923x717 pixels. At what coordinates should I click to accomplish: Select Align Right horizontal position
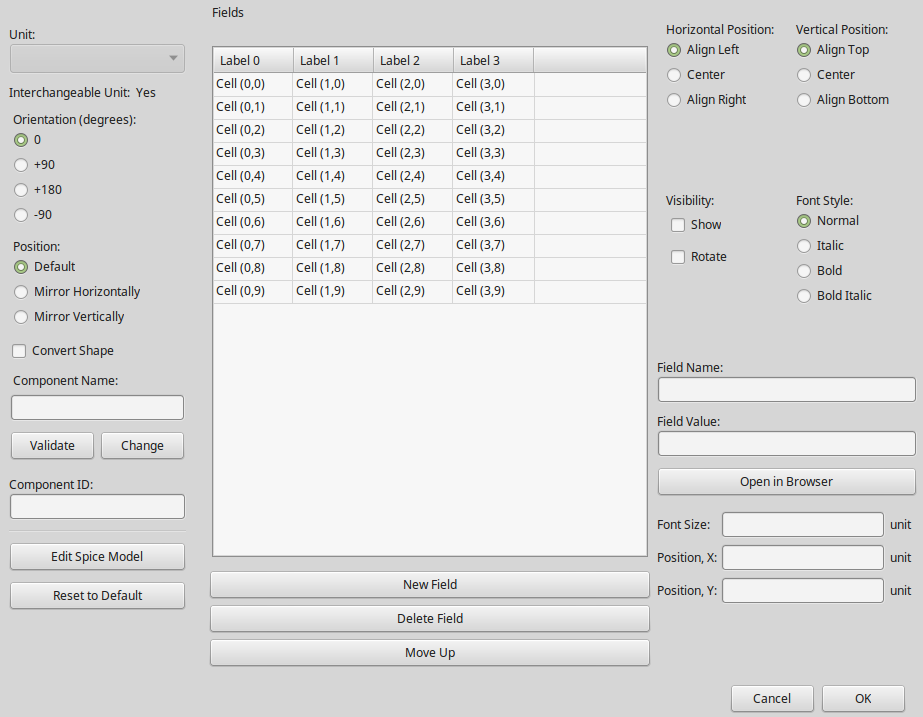[674, 100]
